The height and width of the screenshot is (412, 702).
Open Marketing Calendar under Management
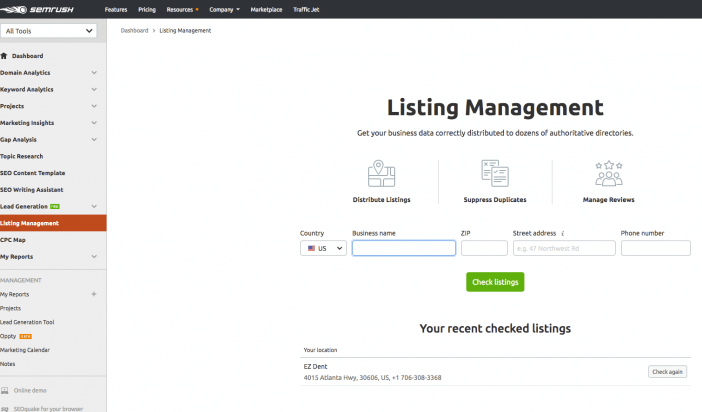[25, 350]
